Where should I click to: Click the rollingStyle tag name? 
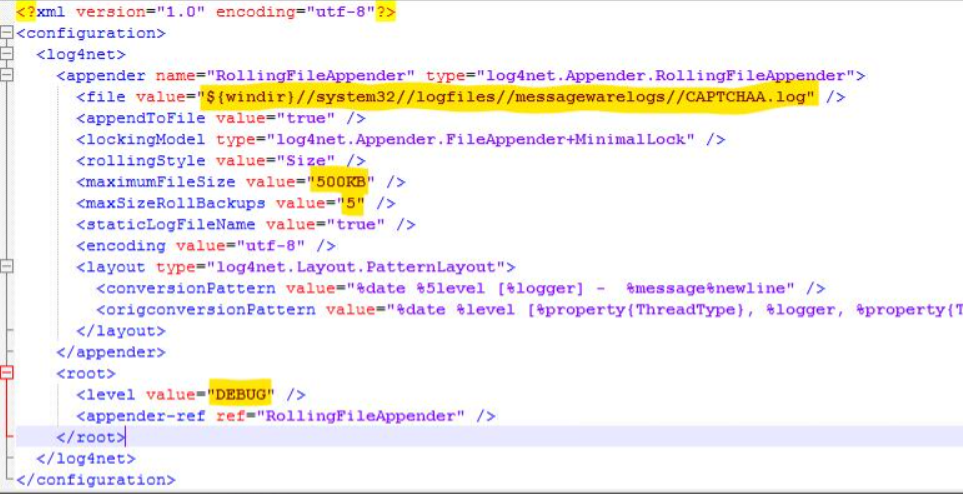(146, 161)
